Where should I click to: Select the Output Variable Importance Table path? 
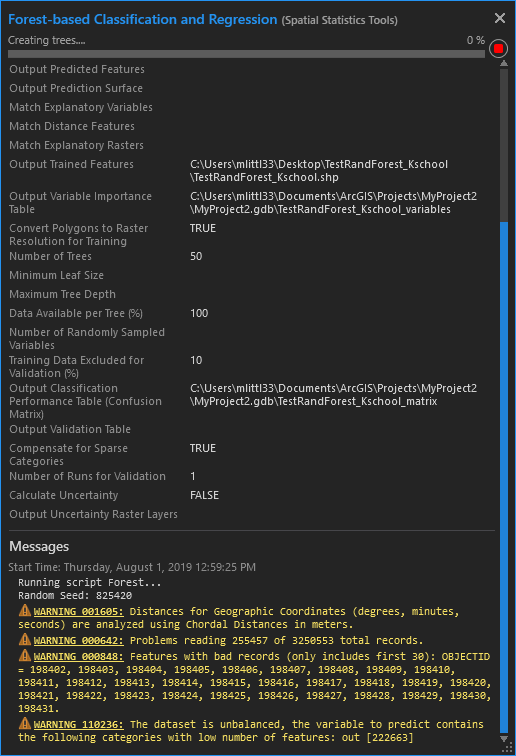pos(333,202)
